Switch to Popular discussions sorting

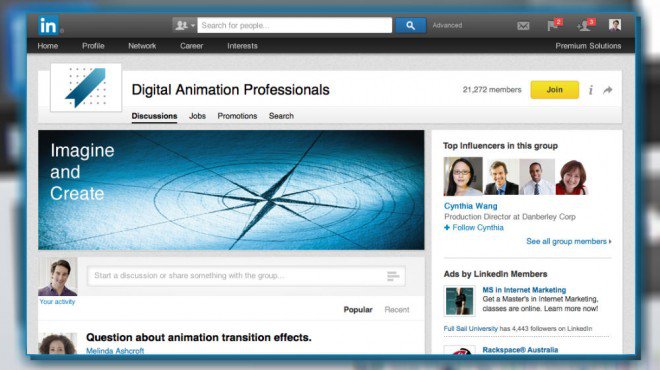pos(358,309)
